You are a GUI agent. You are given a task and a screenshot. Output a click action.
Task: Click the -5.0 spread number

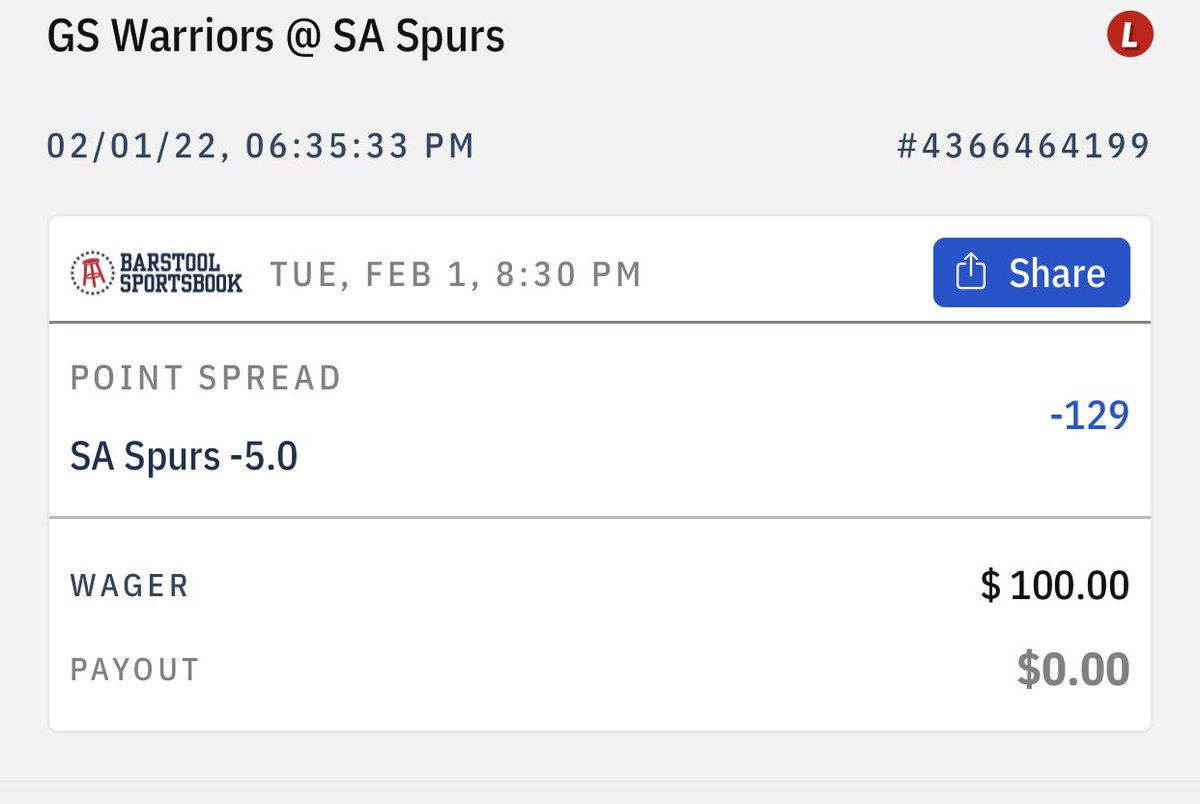263,457
